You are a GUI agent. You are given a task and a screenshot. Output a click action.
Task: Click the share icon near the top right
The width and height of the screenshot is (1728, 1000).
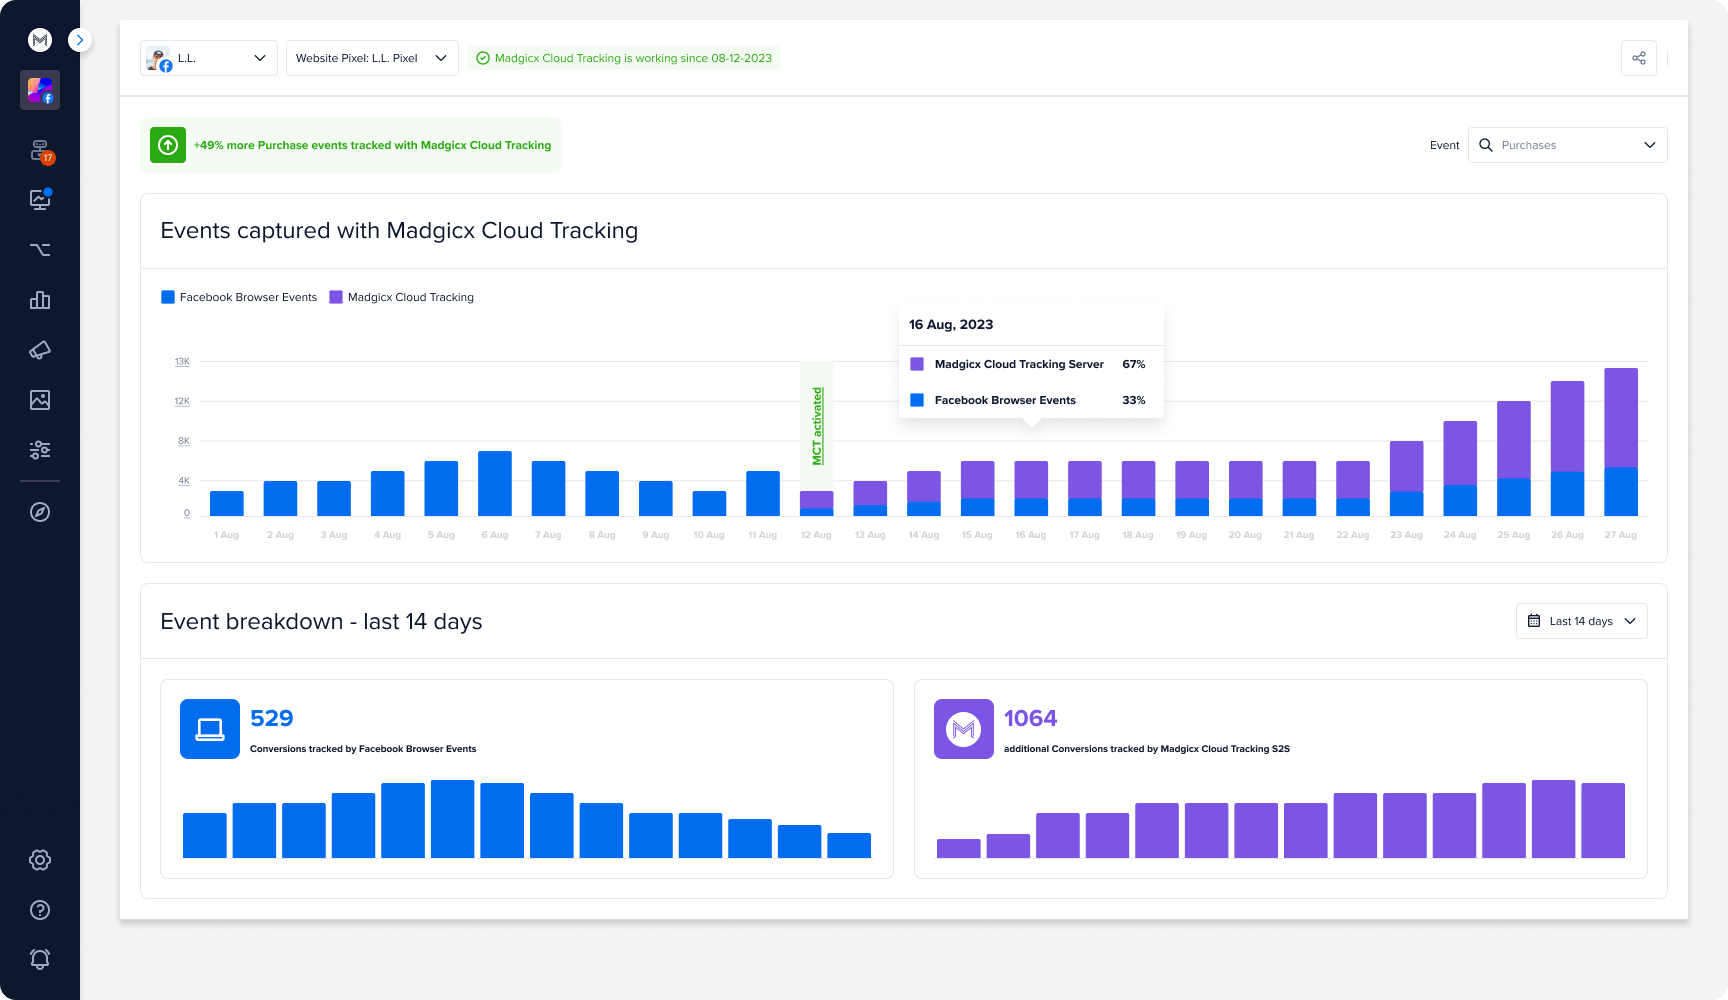[1639, 58]
